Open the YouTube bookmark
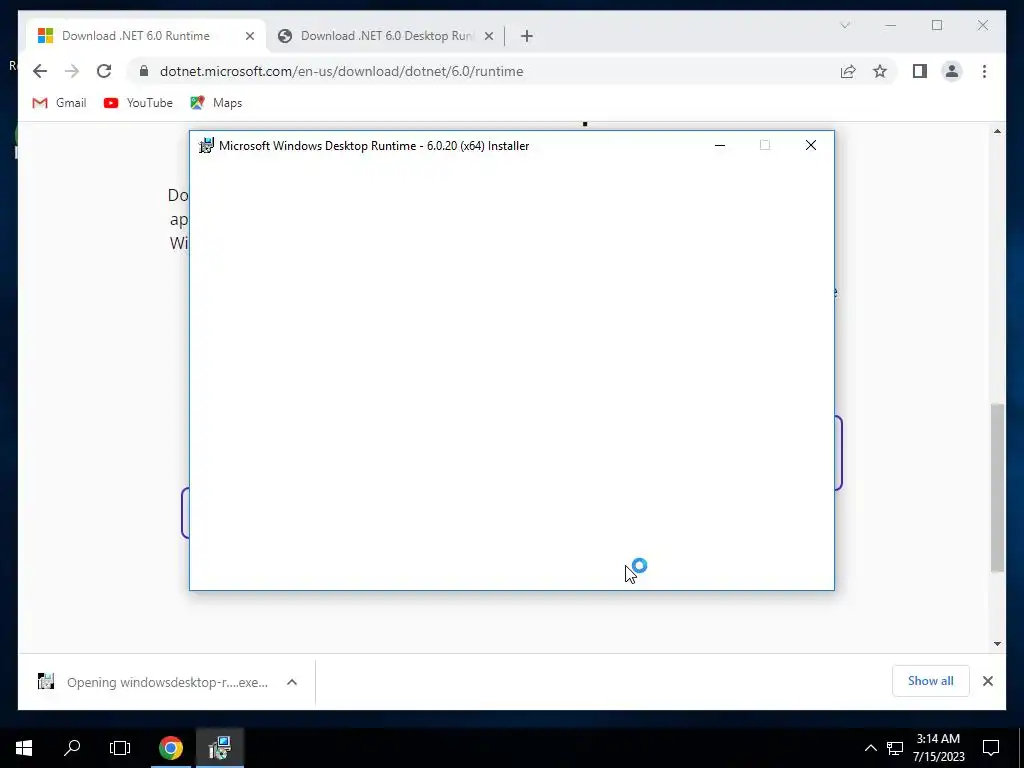Screen dimensions: 1024x768 (138, 103)
